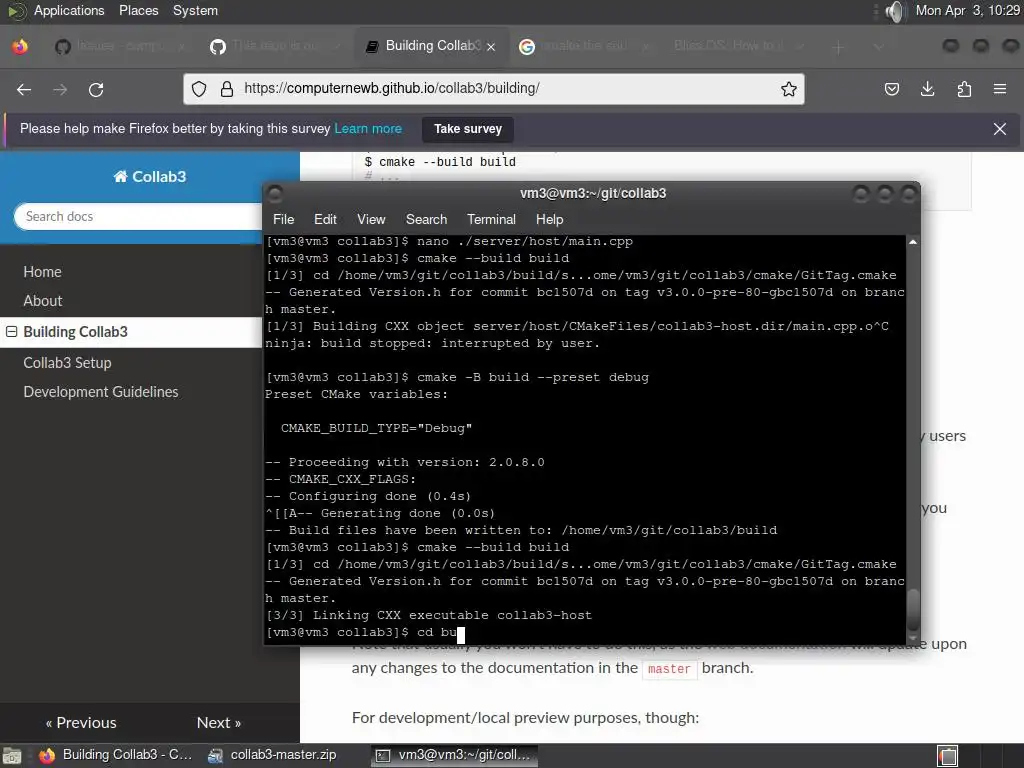Close the Building Collab3 tab
This screenshot has height=768, width=1024.
(x=491, y=47)
